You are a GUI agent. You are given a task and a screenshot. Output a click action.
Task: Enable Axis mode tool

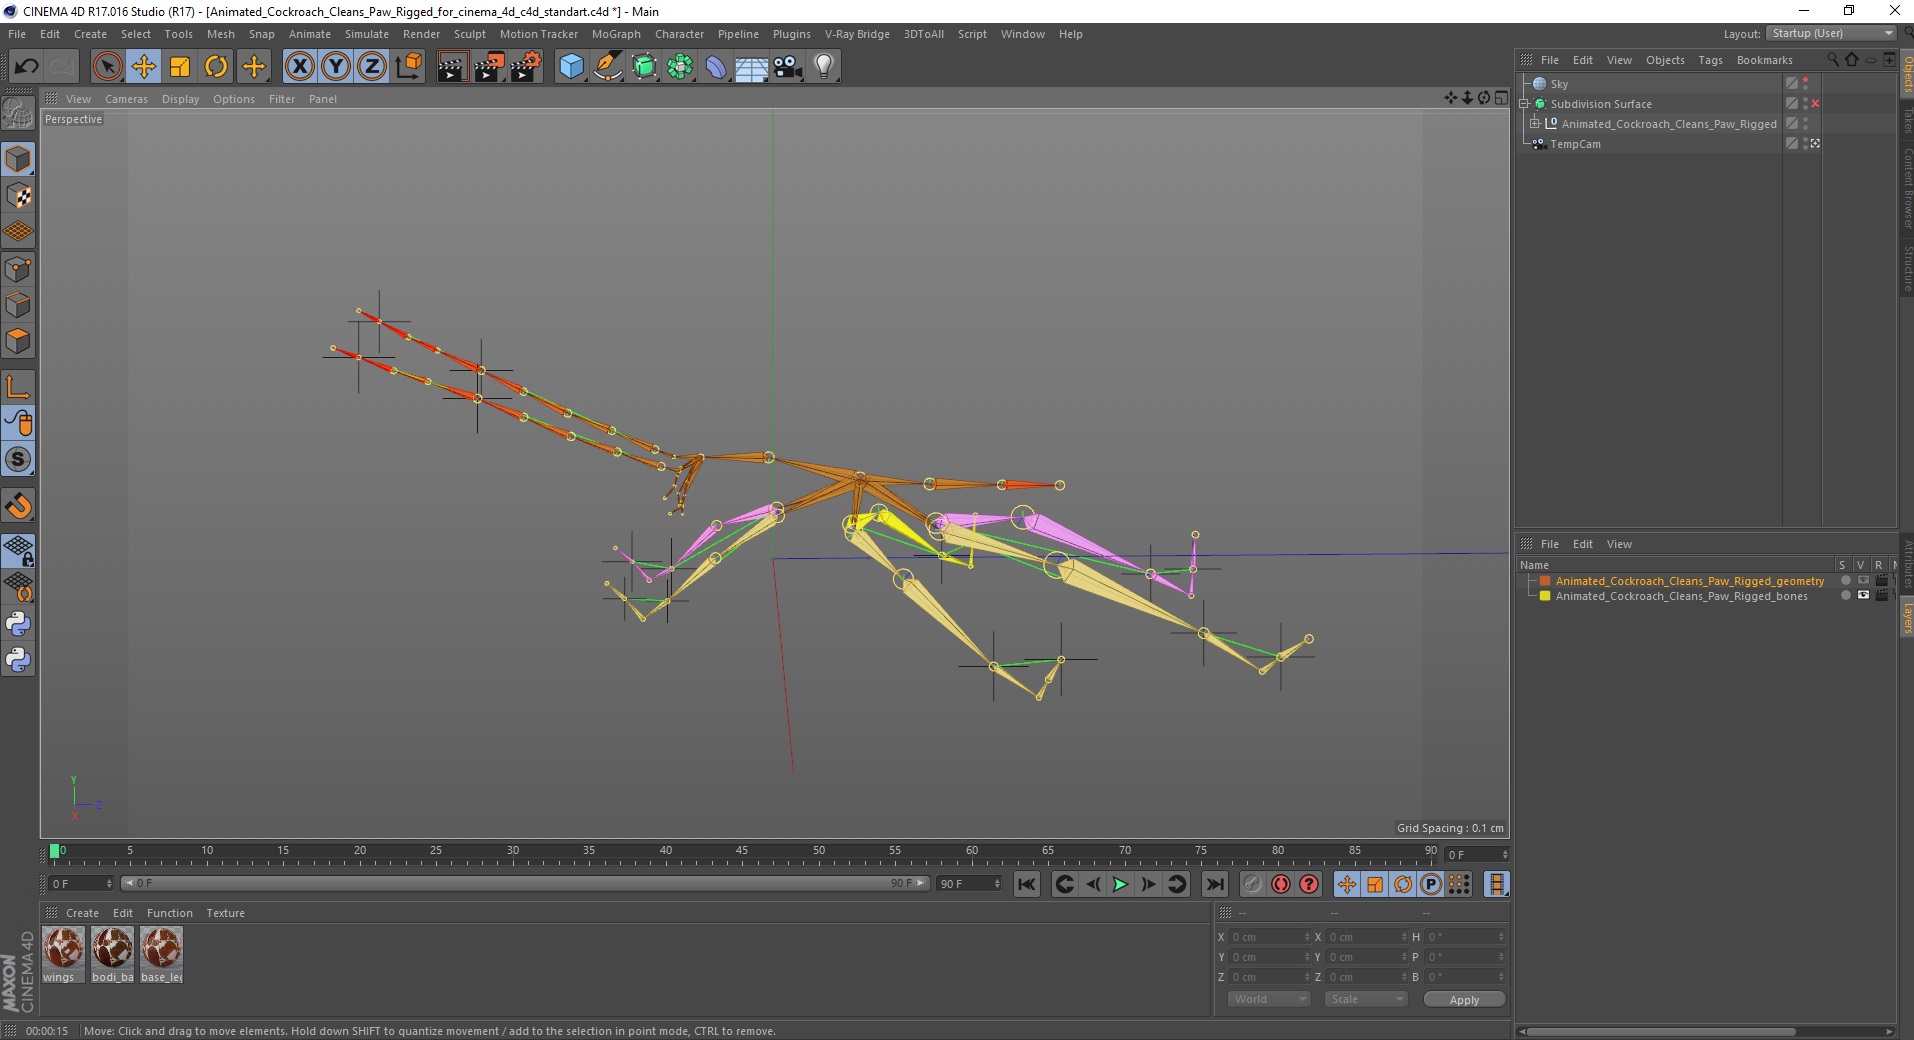tap(19, 387)
